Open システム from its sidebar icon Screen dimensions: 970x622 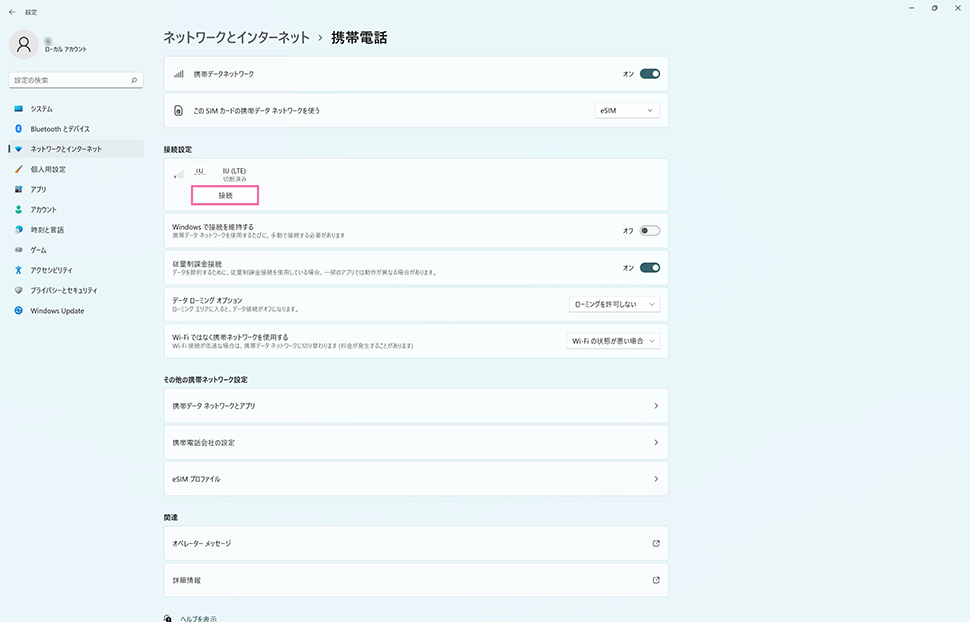pyautogui.click(x=18, y=108)
